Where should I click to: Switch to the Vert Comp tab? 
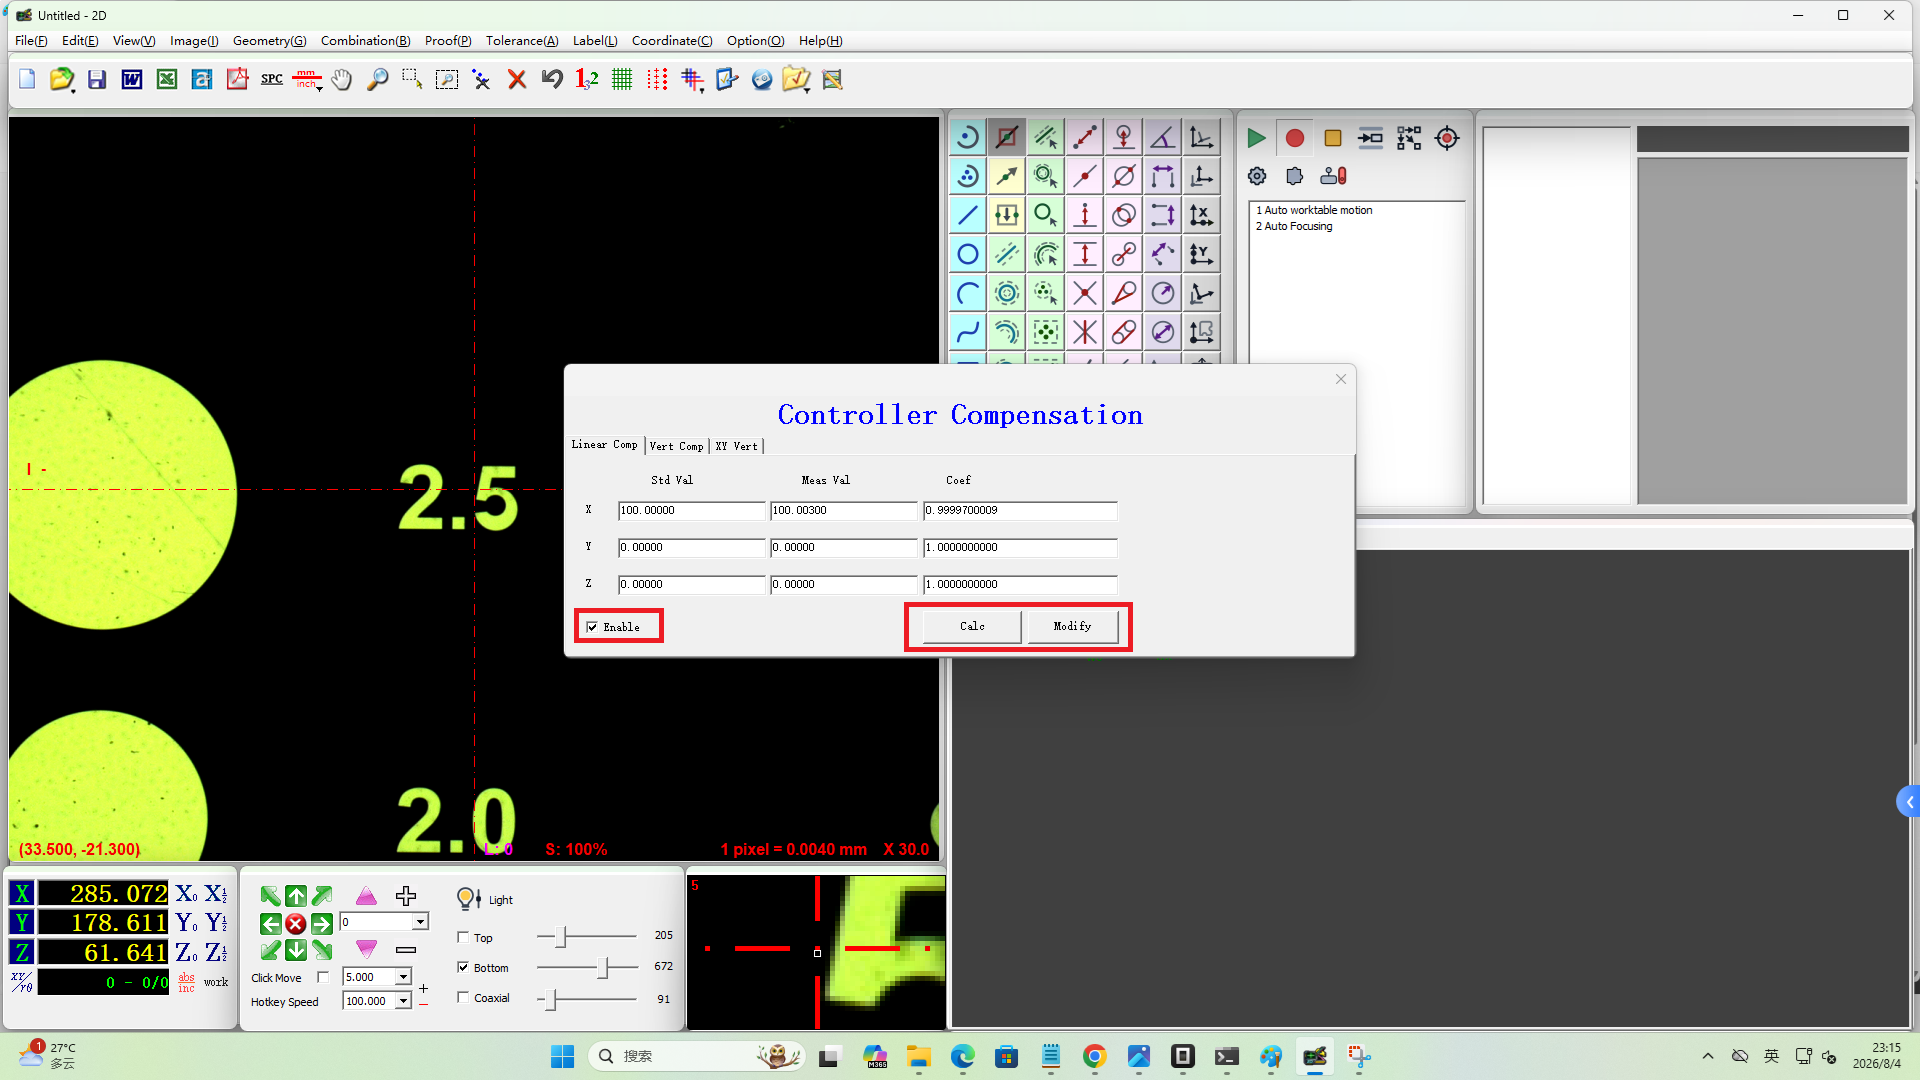point(677,446)
